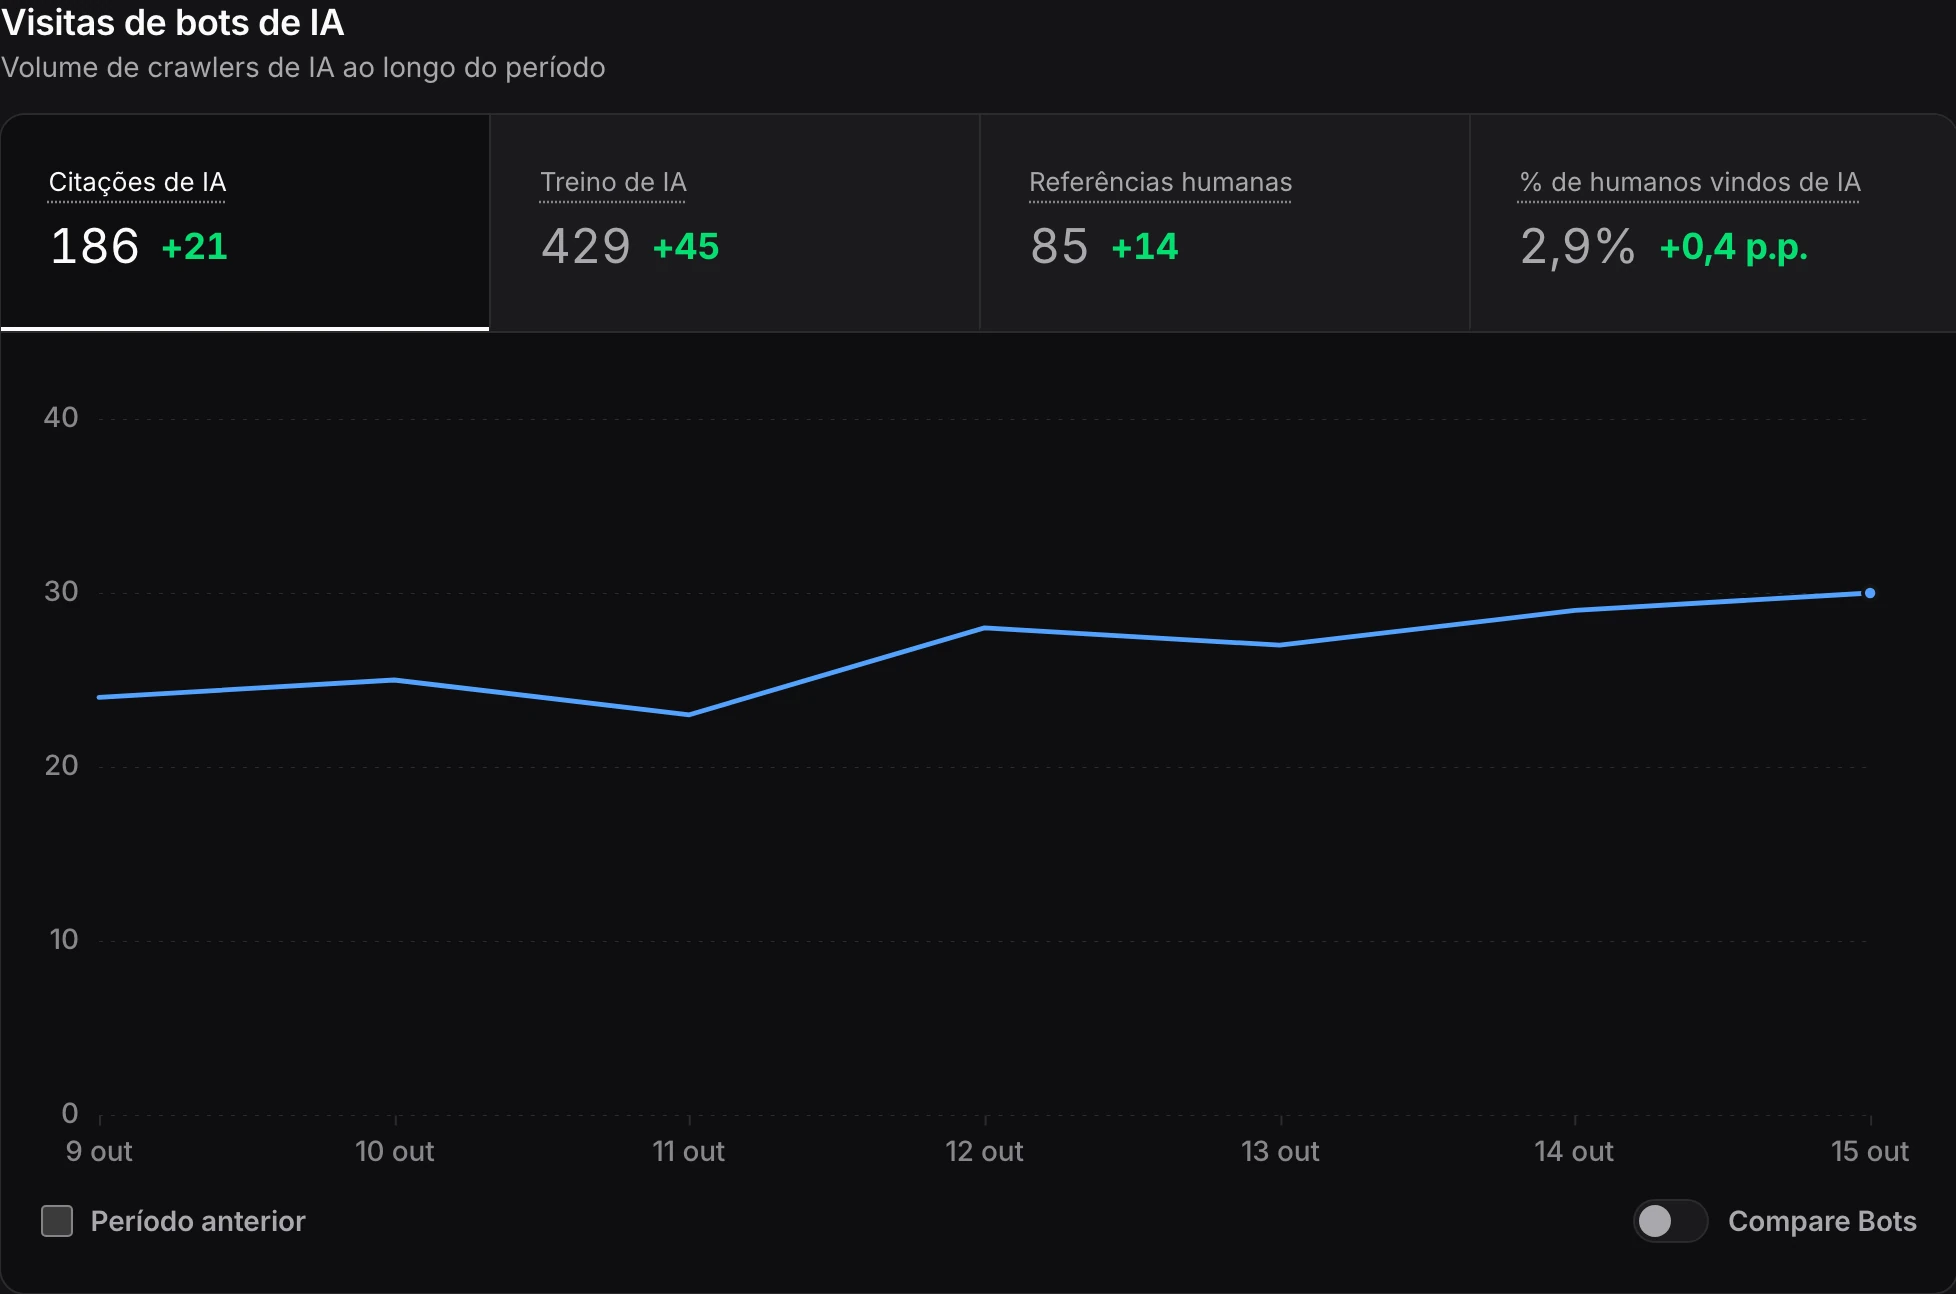Click the 40 y-axis label
The width and height of the screenshot is (1956, 1294).
click(x=61, y=417)
